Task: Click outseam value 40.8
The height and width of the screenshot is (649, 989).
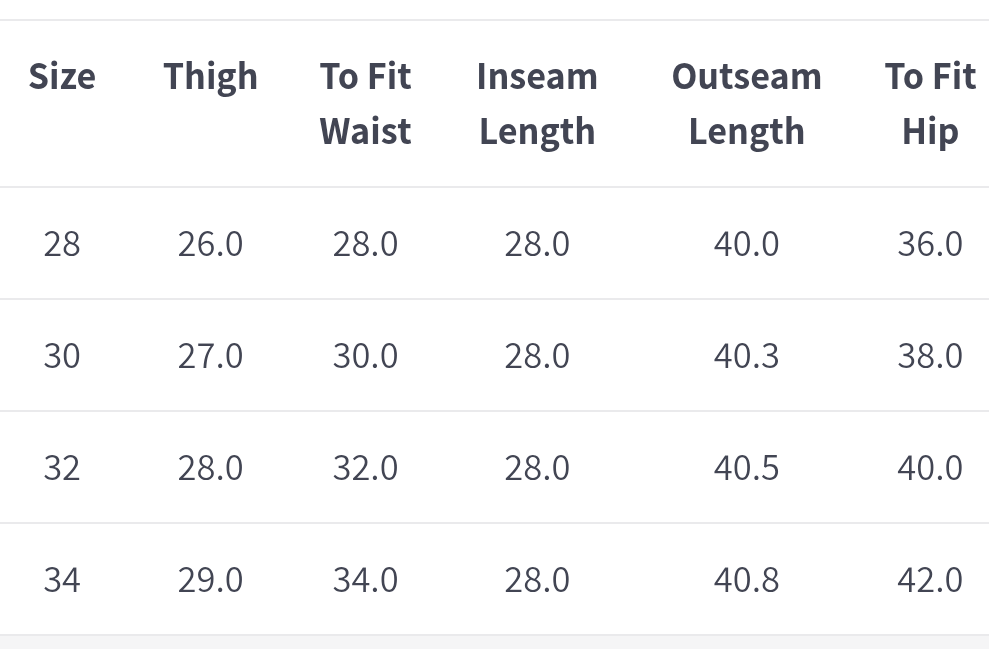Action: point(746,580)
